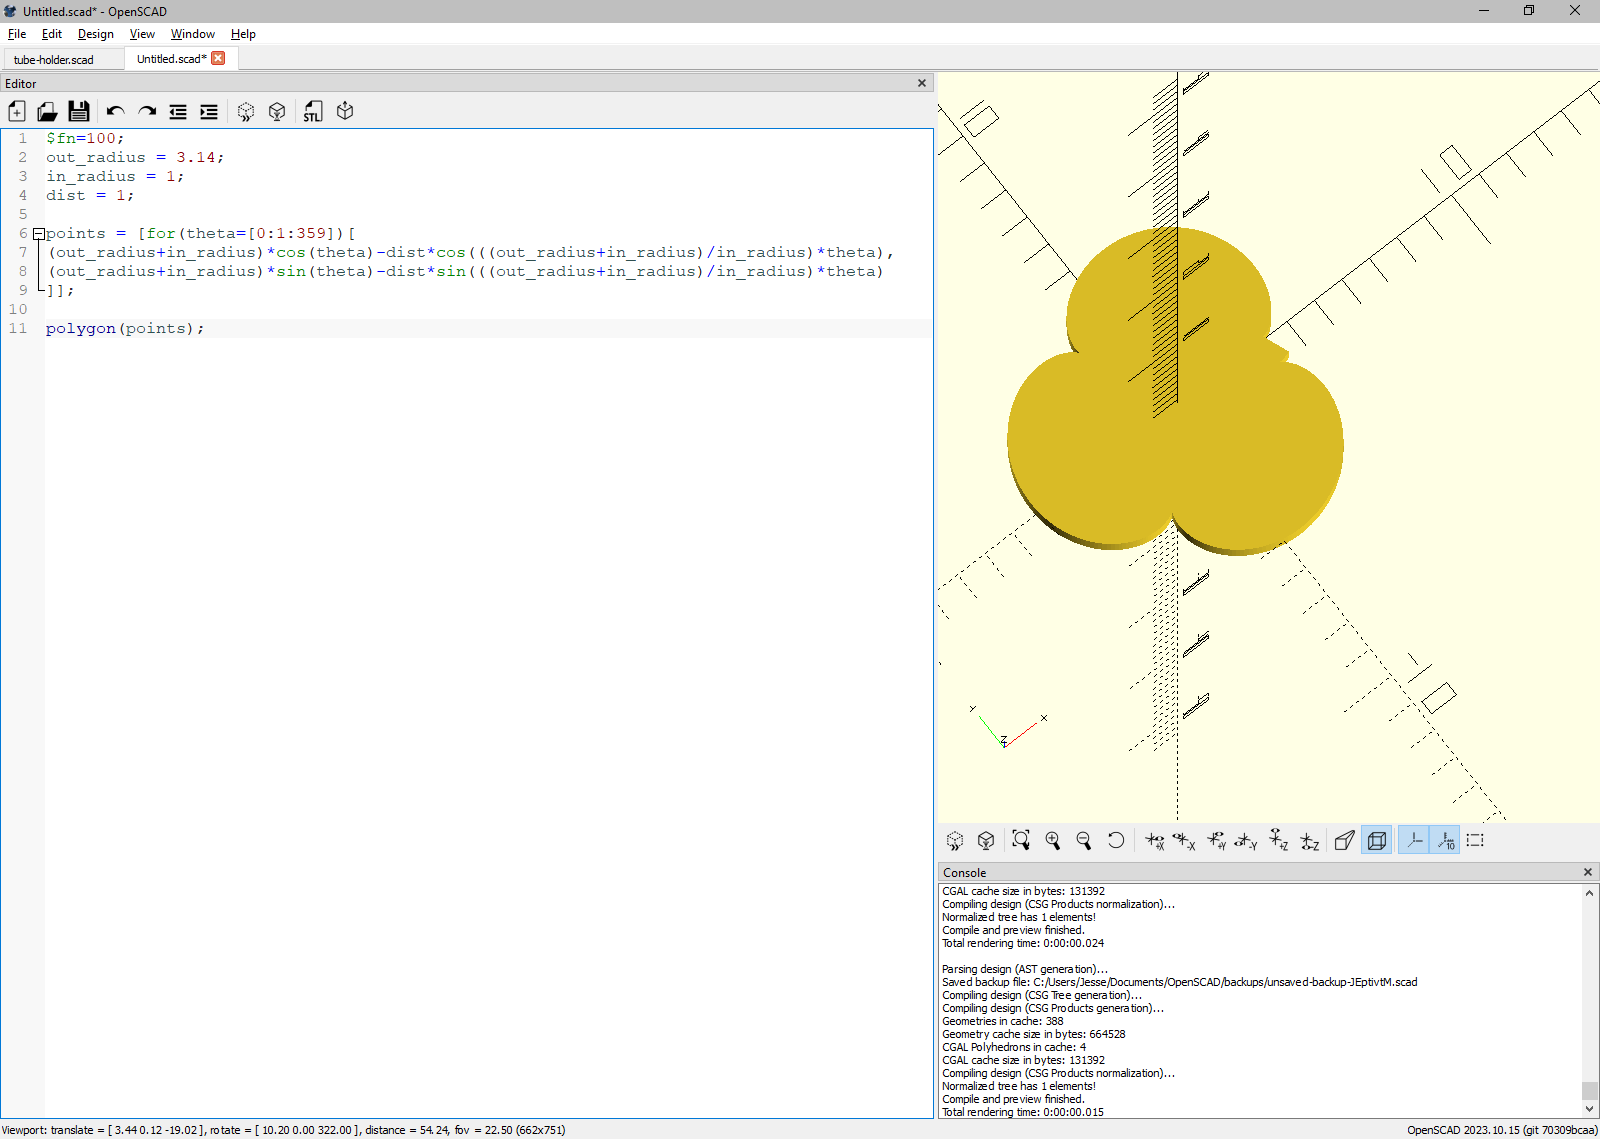Export the model as STL

(x=313, y=111)
